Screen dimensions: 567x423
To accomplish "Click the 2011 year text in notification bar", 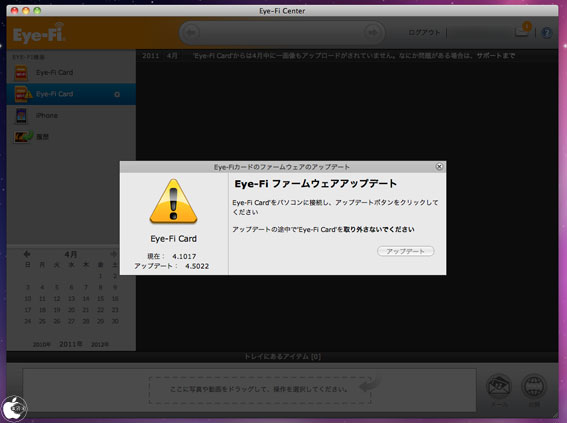I will click(150, 56).
